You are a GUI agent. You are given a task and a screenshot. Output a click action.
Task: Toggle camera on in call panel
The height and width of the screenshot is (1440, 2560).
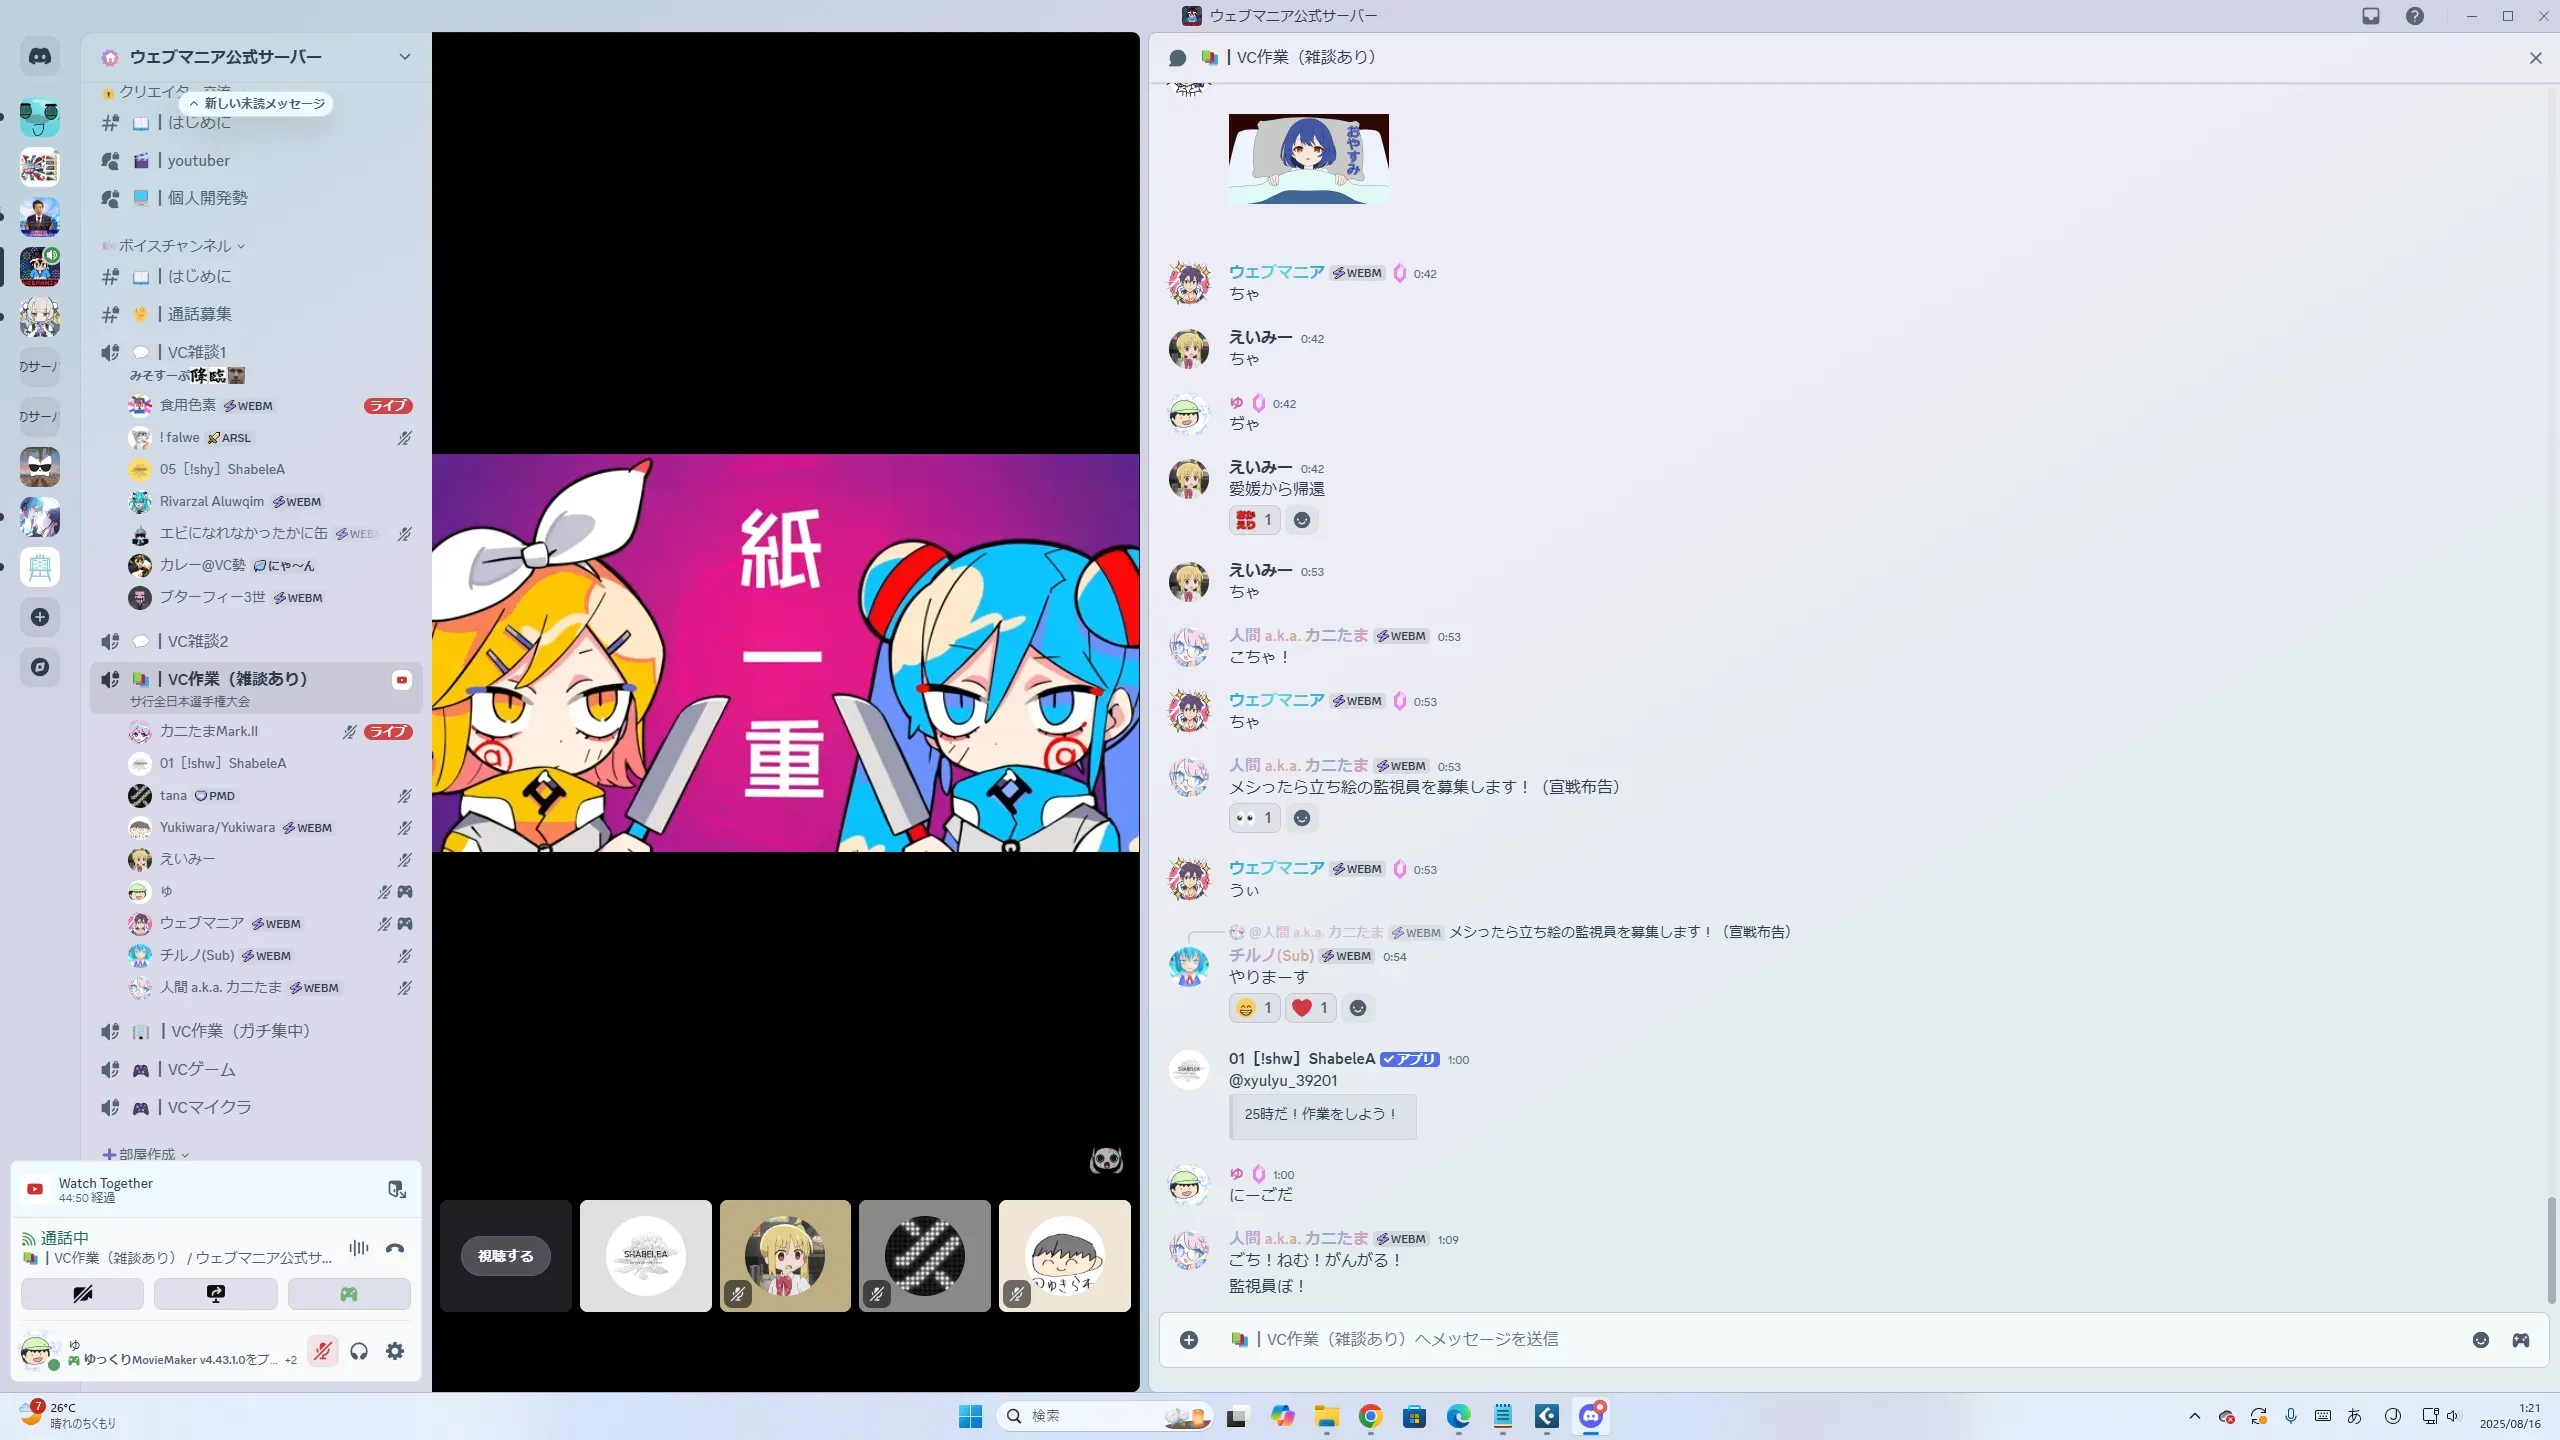coord(82,1294)
